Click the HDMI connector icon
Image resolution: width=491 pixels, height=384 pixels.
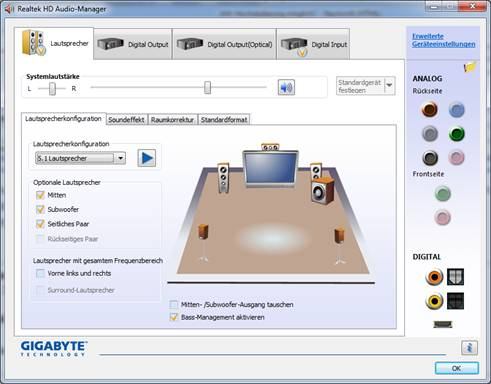[x=443, y=324]
